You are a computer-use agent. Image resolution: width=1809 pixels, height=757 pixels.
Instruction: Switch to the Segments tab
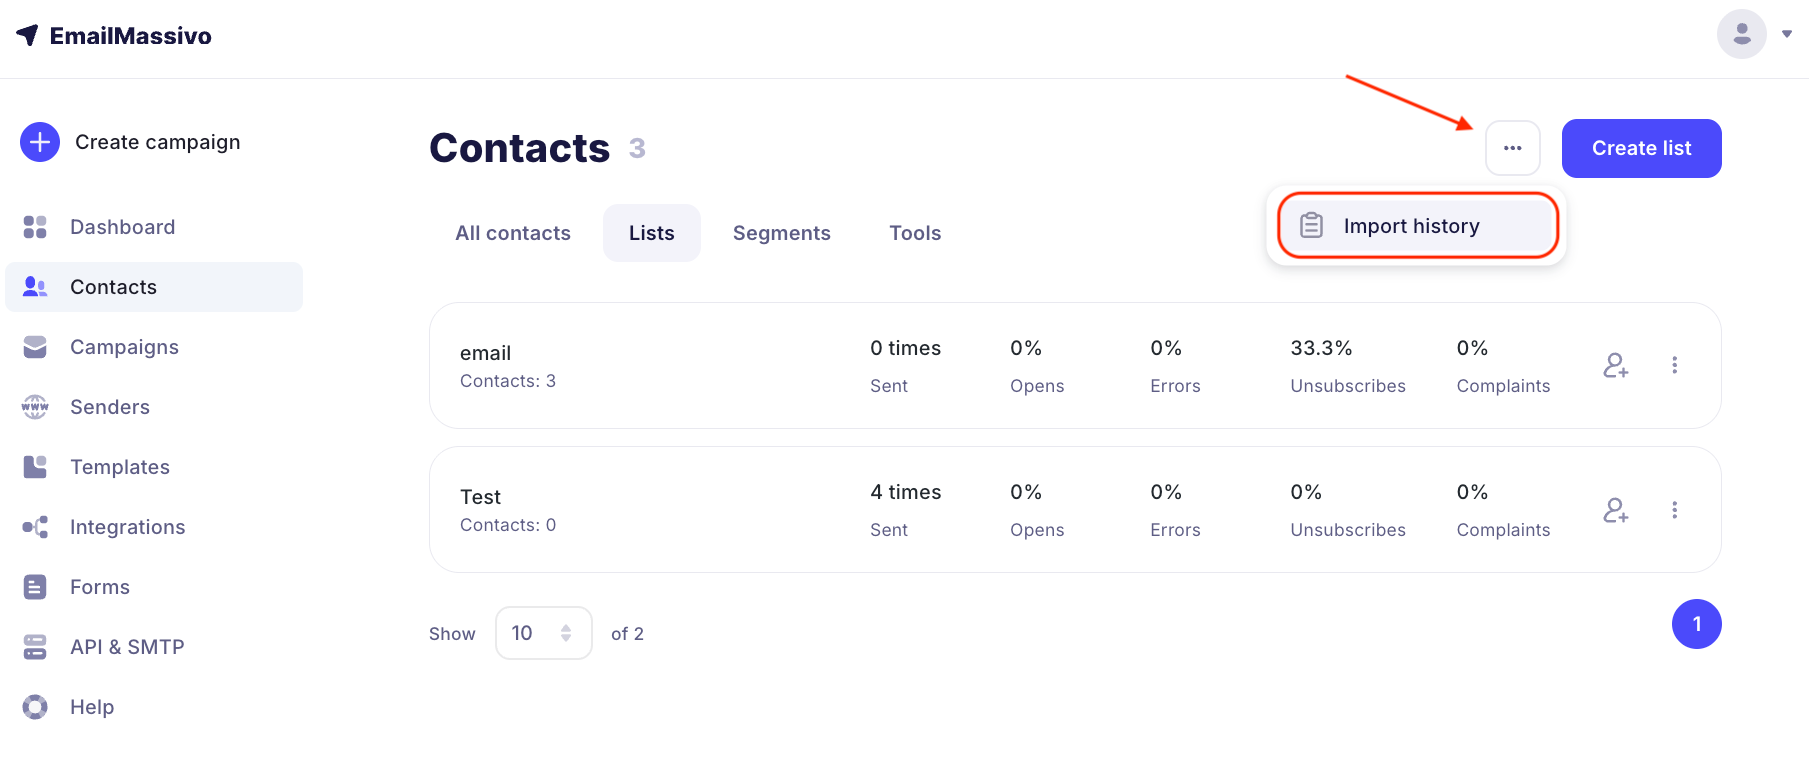(x=781, y=233)
